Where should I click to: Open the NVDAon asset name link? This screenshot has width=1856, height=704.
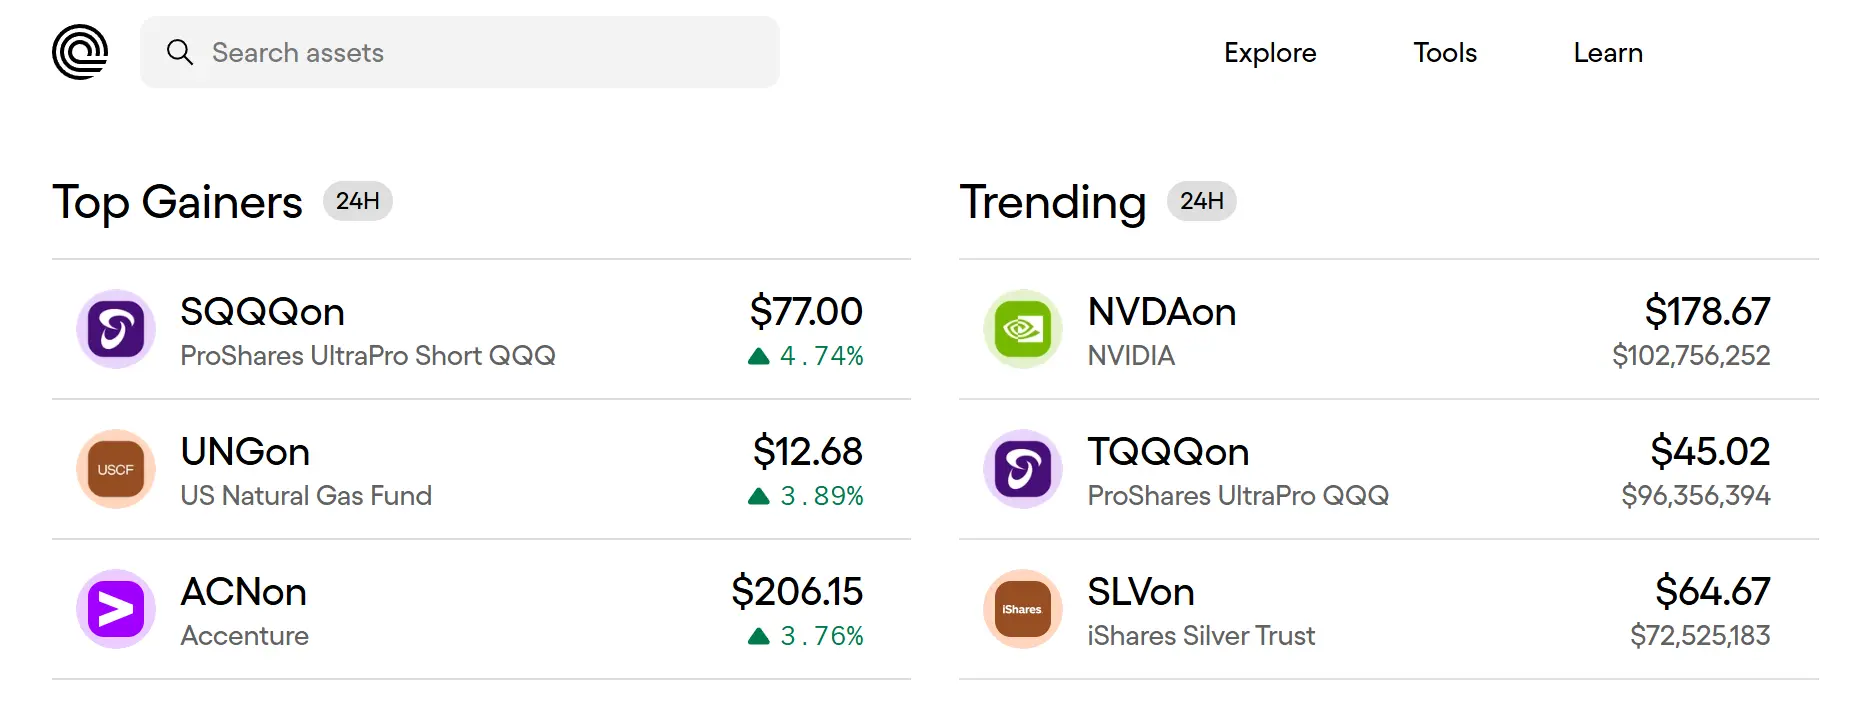click(1162, 312)
